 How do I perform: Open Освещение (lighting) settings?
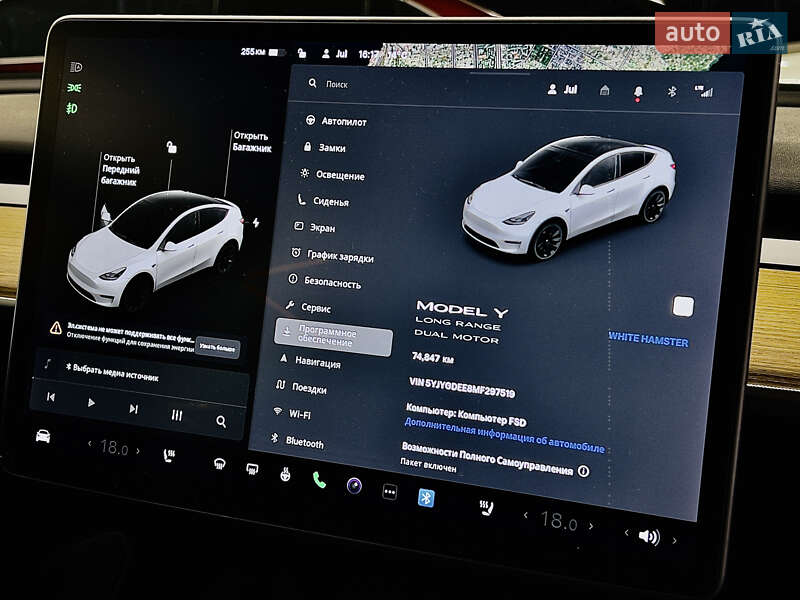pyautogui.click(x=338, y=175)
